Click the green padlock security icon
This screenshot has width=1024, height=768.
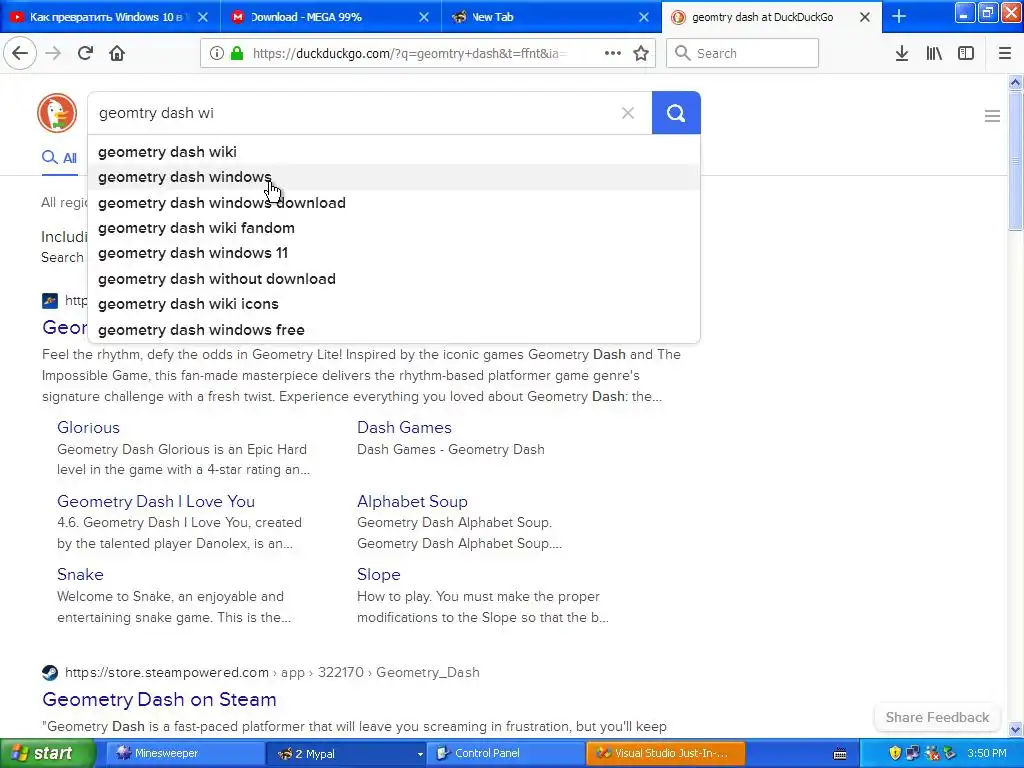236,53
